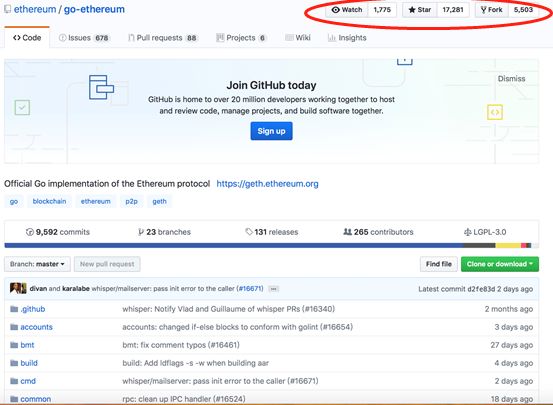Click the yellow segment of the language bar
Viewport: 553px width, 405px height.
point(509,246)
